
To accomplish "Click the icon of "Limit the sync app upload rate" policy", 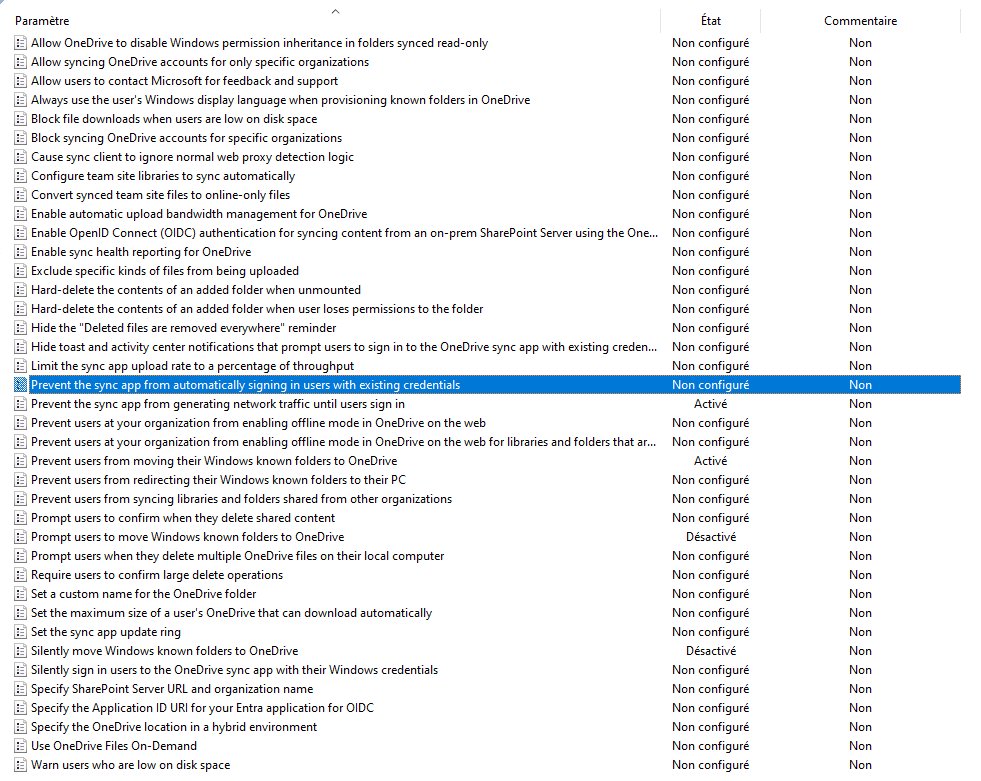I will pyautogui.click(x=21, y=365).
